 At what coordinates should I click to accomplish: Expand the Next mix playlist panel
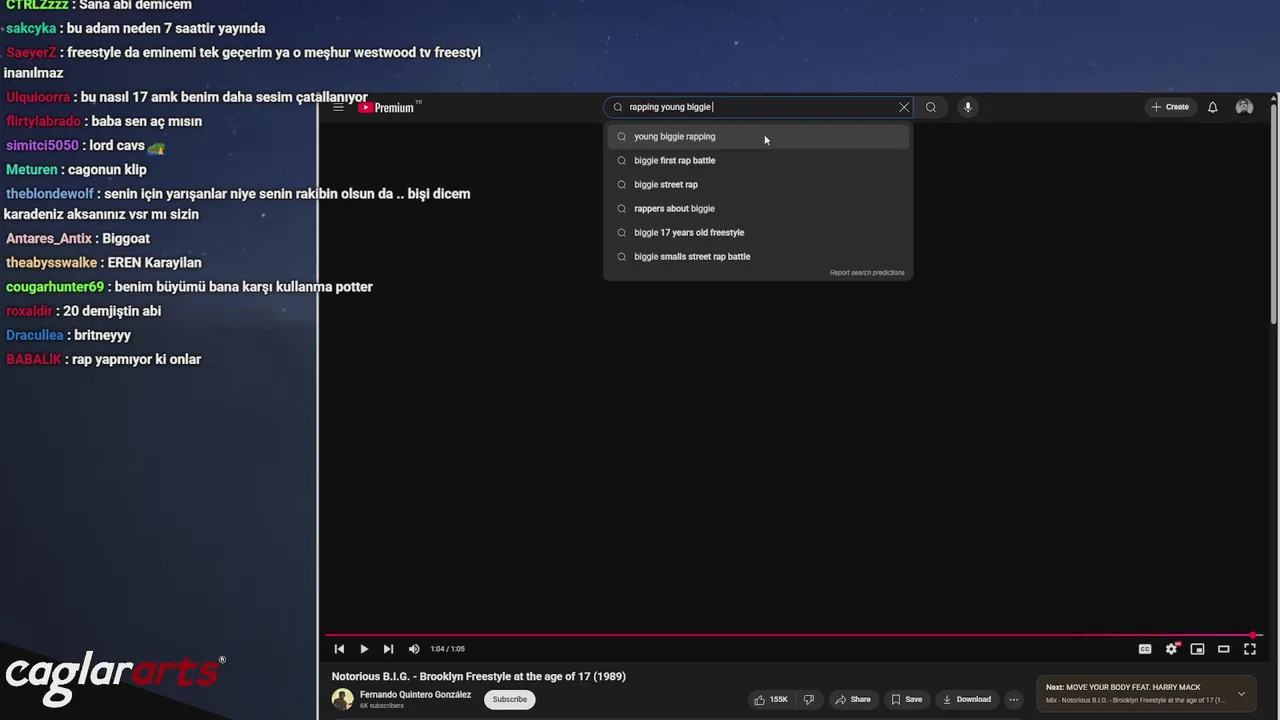point(1241,693)
